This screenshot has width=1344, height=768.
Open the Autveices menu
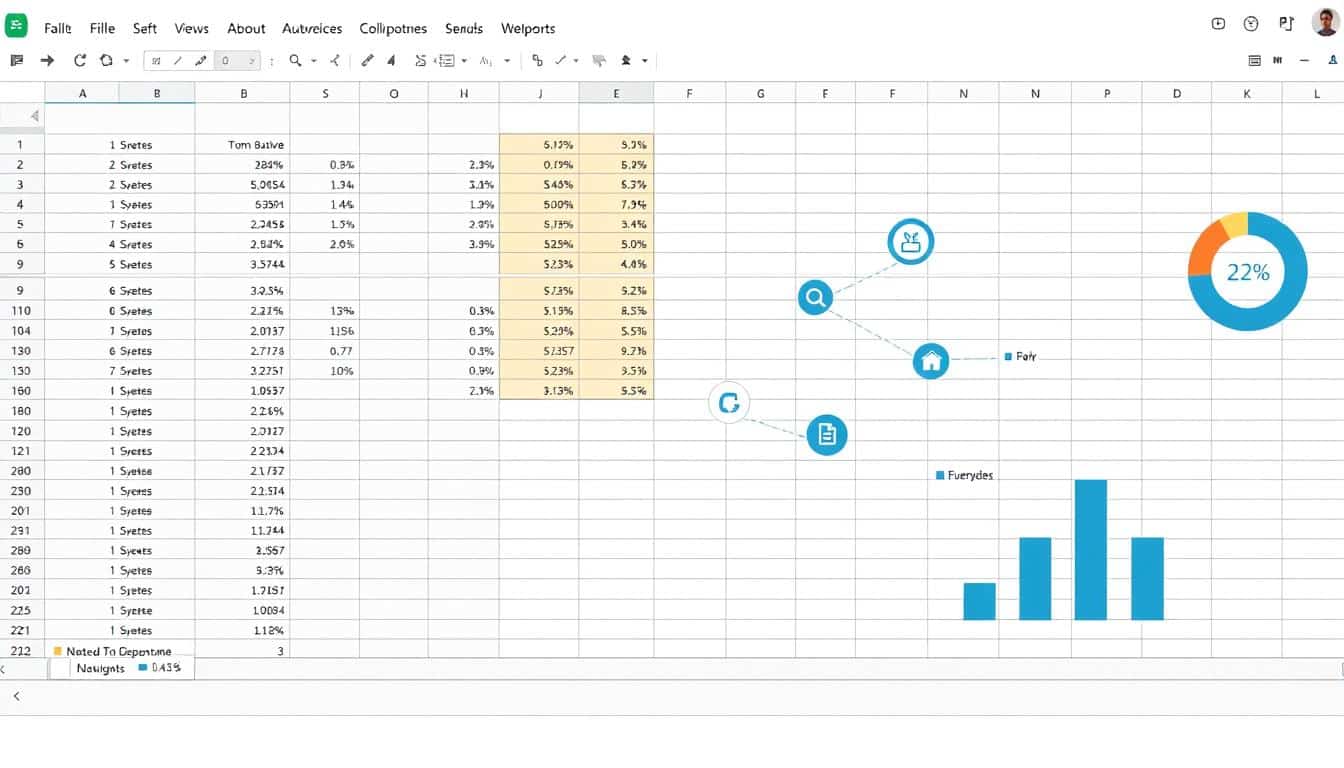[312, 29]
